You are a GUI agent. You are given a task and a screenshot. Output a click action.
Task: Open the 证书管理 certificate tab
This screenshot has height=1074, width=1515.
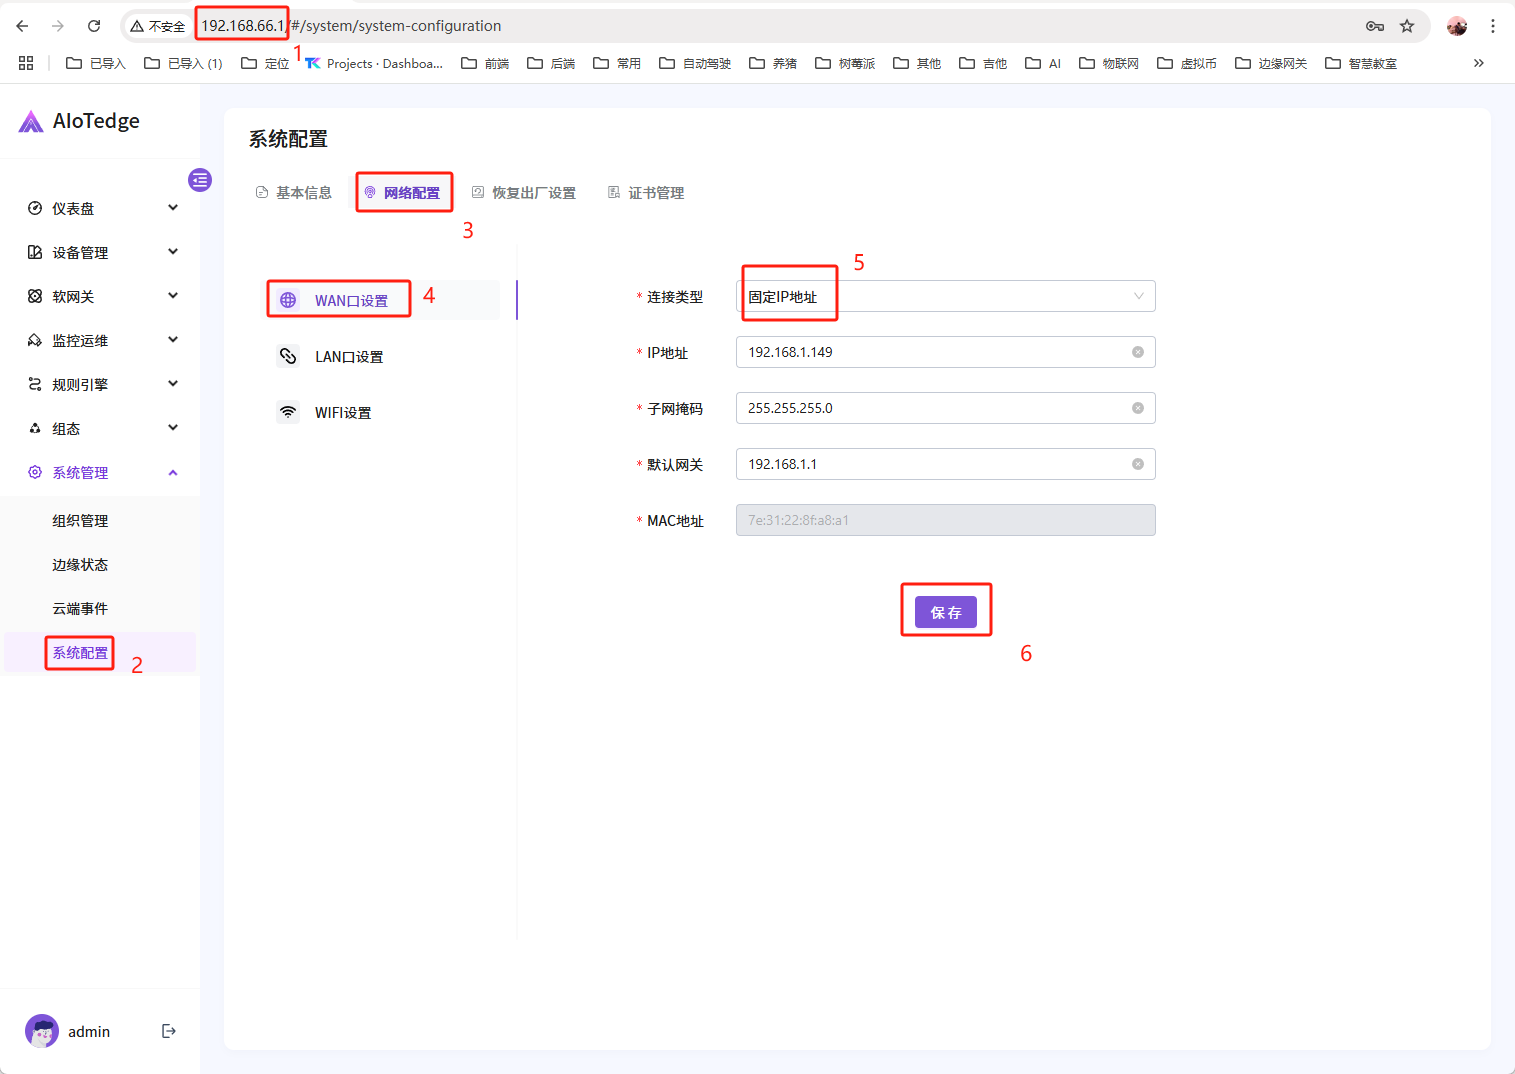point(646,193)
